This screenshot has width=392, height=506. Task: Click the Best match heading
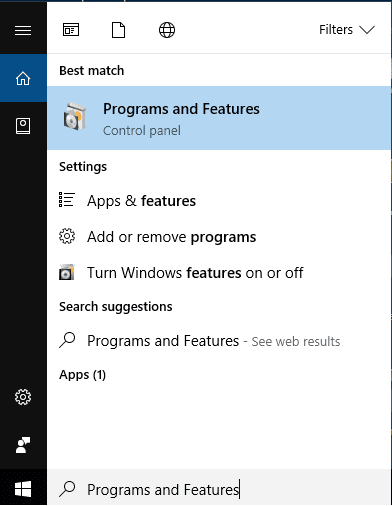92,71
